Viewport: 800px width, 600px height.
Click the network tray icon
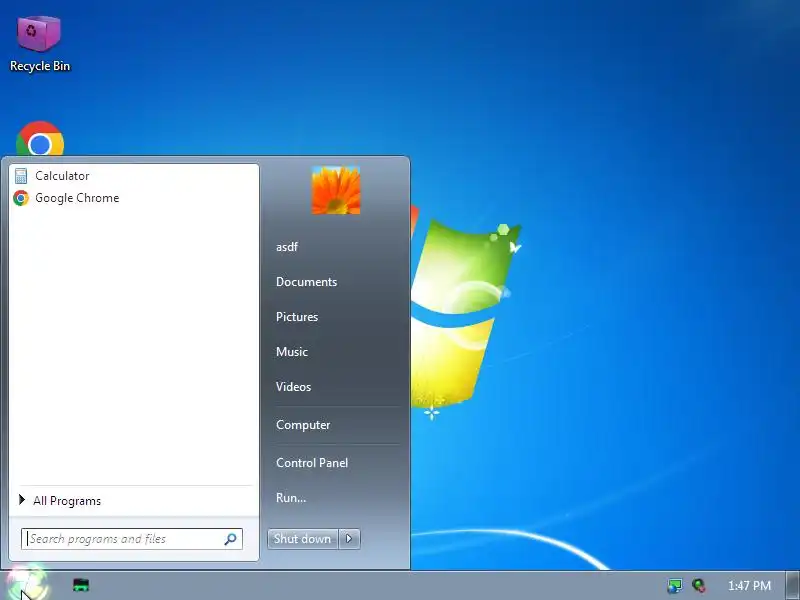pos(674,585)
